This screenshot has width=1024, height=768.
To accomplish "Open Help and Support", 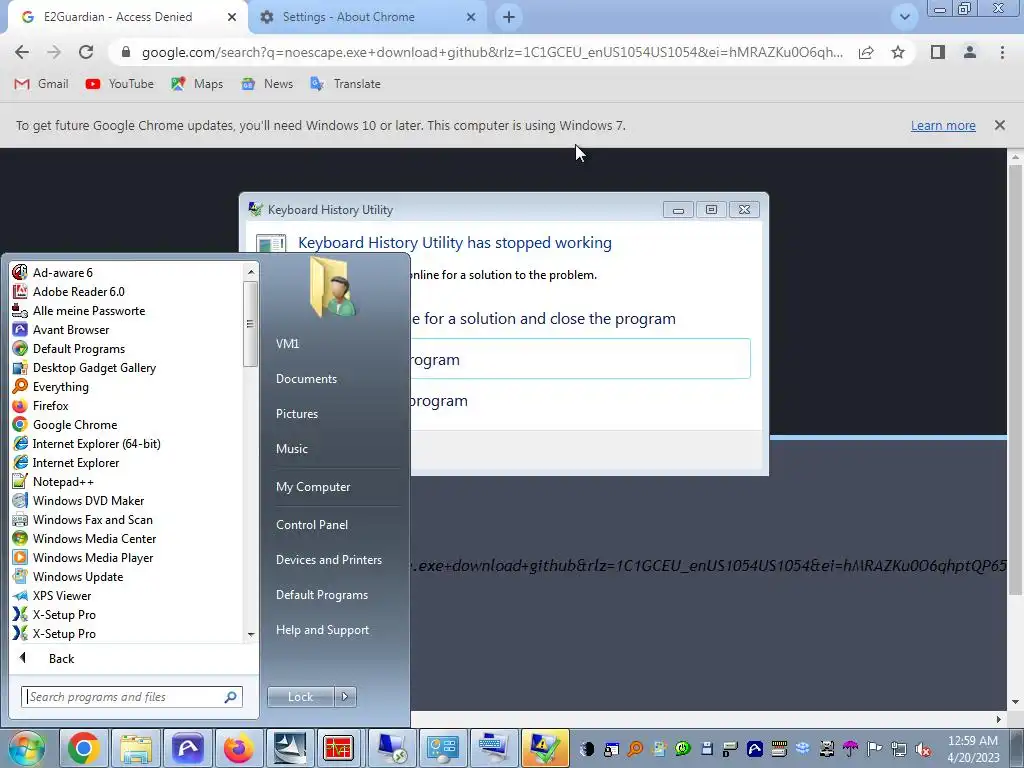I will point(322,630).
